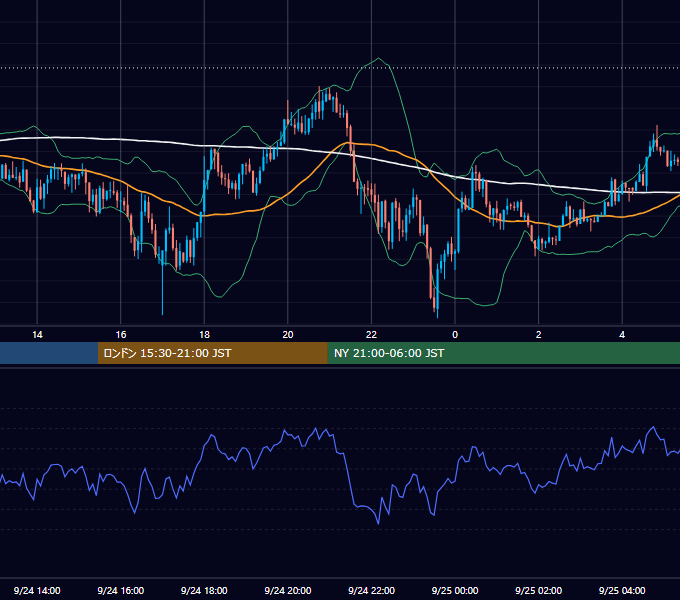Click hour label 22 on price chart axis
This screenshot has width=680, height=600.
coord(372,335)
